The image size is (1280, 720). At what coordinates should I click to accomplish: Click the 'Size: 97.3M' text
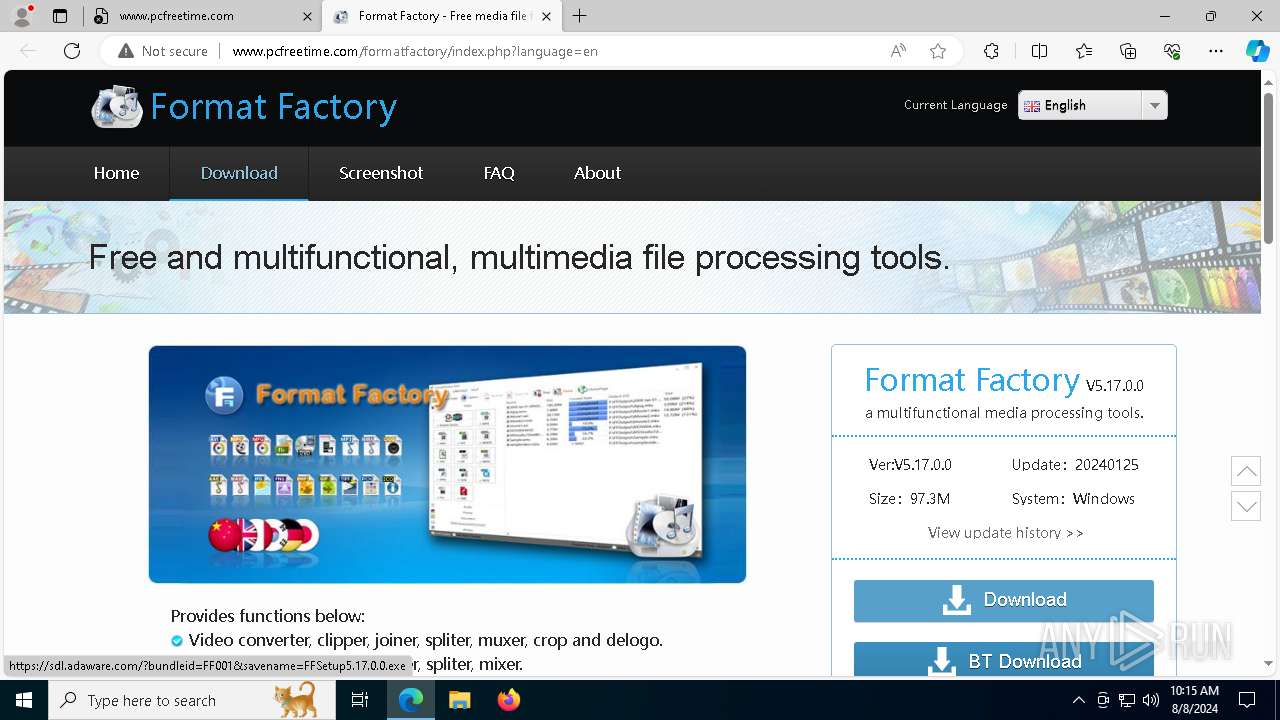[x=909, y=499]
